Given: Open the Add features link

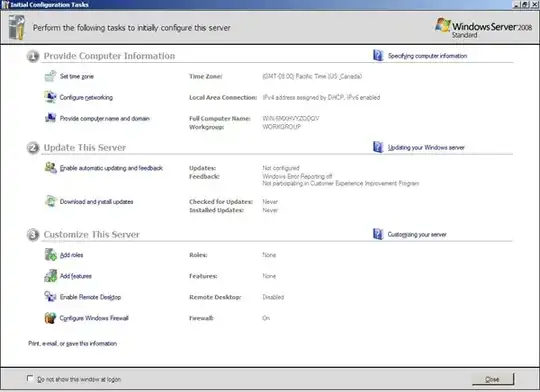Looking at the screenshot, I should [76, 276].
